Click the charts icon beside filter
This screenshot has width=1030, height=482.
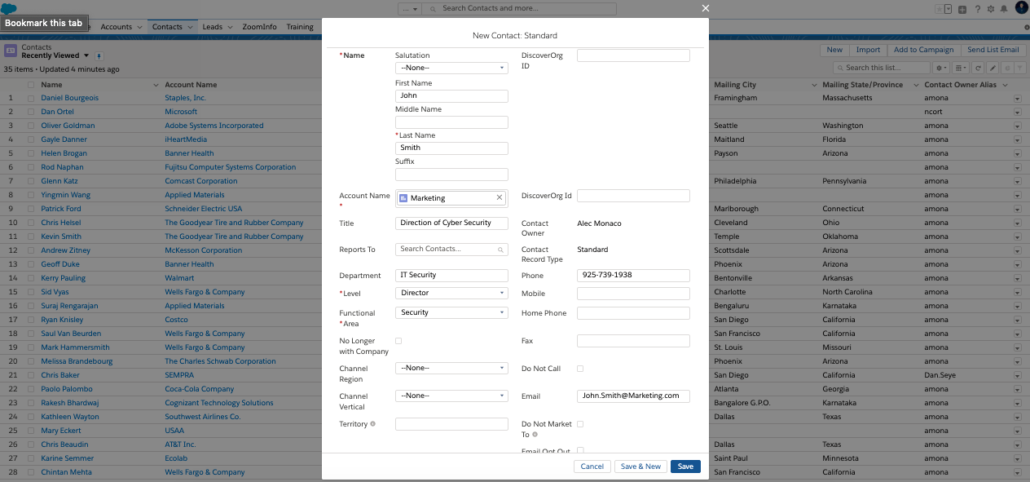(x=1007, y=68)
